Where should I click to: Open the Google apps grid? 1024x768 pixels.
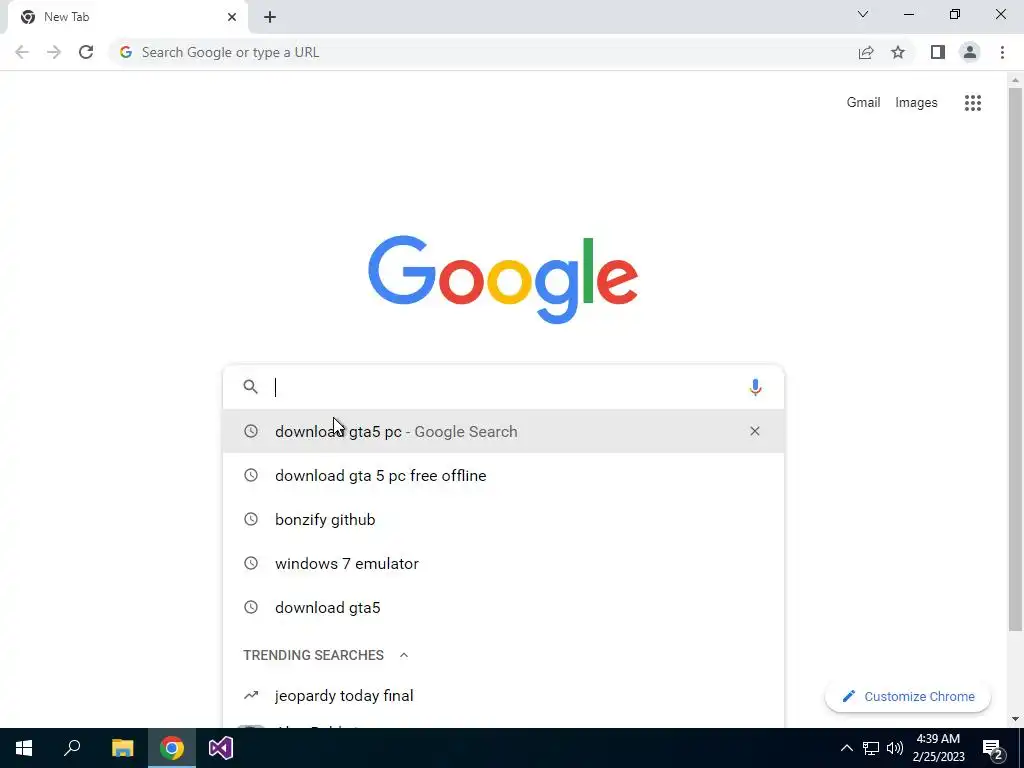tap(972, 103)
